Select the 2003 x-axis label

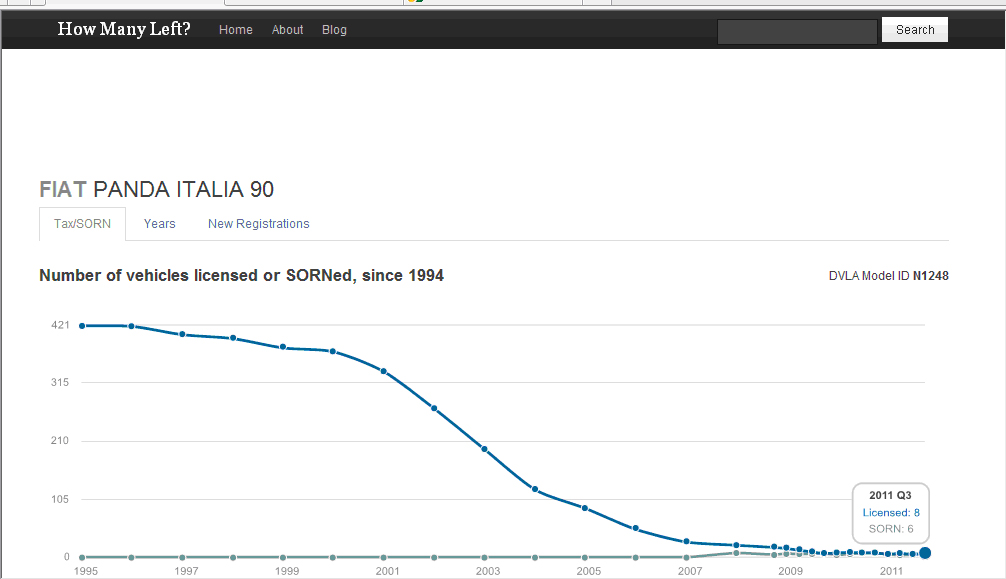tap(488, 571)
